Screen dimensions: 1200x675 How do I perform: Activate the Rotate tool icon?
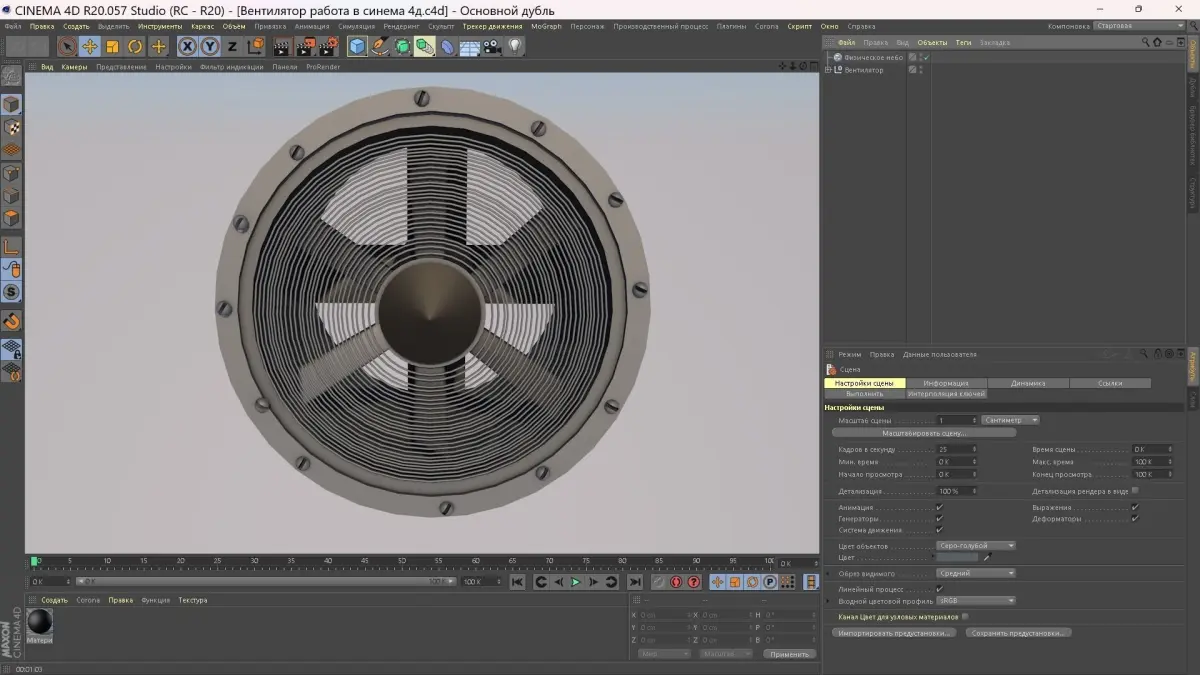coord(135,46)
